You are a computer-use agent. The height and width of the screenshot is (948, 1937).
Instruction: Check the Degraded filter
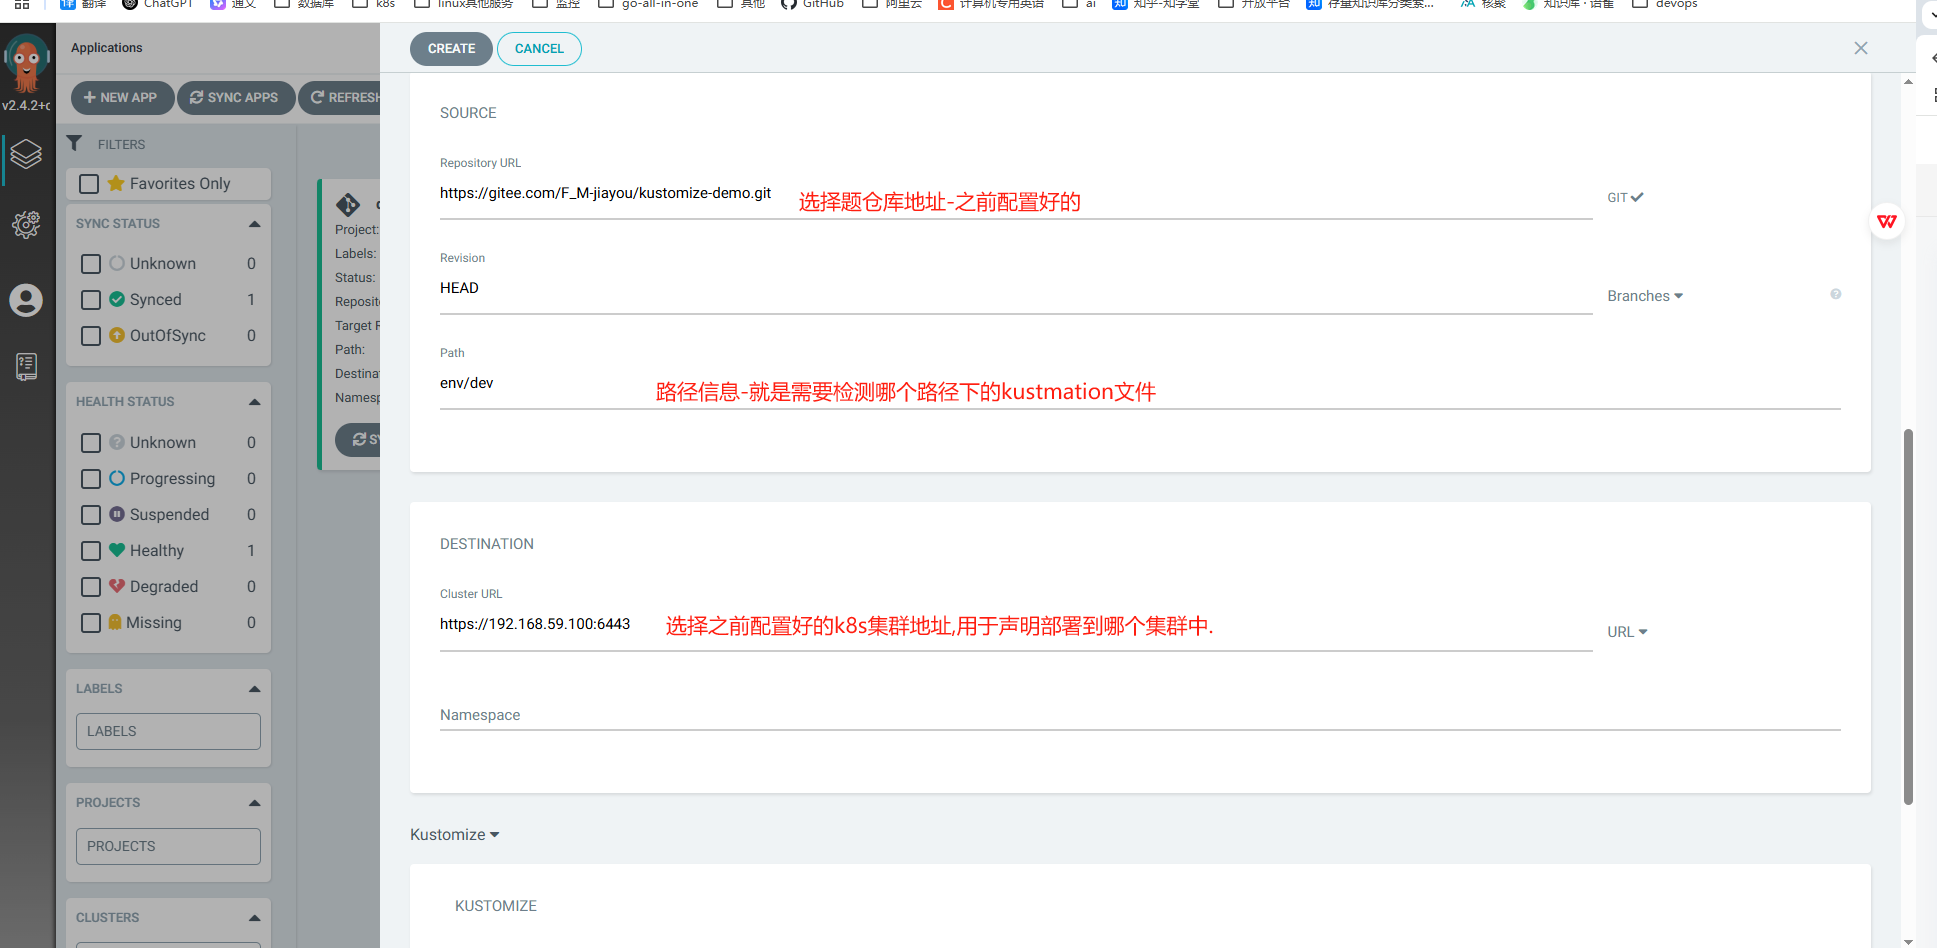point(91,587)
